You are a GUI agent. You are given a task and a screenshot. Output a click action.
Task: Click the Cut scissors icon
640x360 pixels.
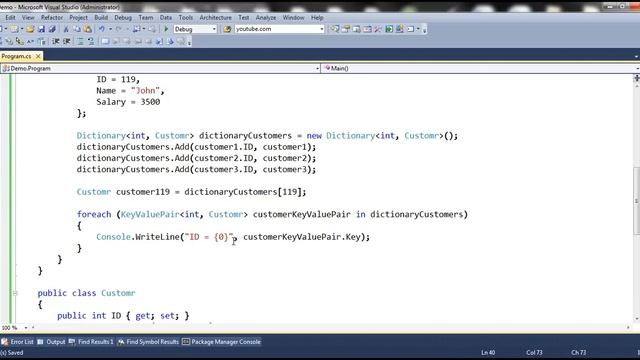(x=66, y=29)
